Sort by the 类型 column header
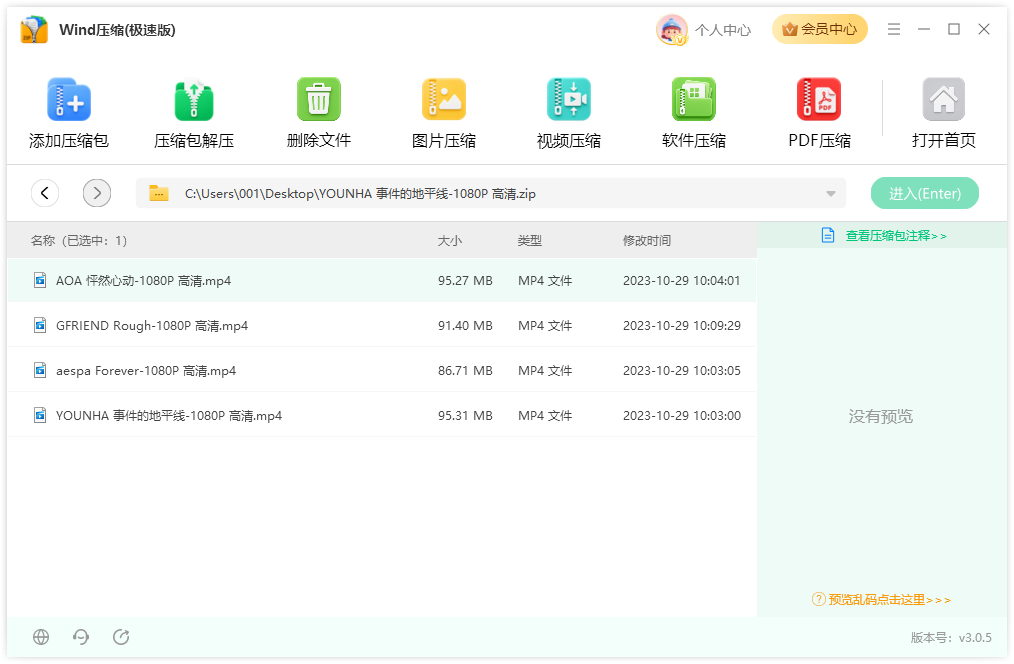 pos(530,241)
